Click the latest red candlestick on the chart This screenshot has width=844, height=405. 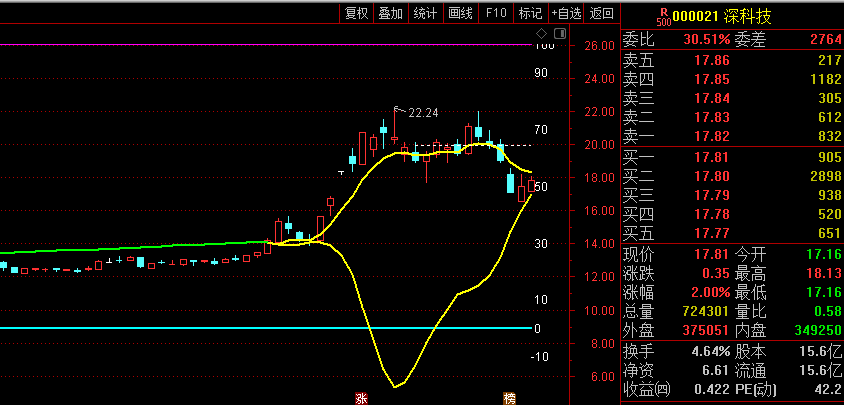532,186
